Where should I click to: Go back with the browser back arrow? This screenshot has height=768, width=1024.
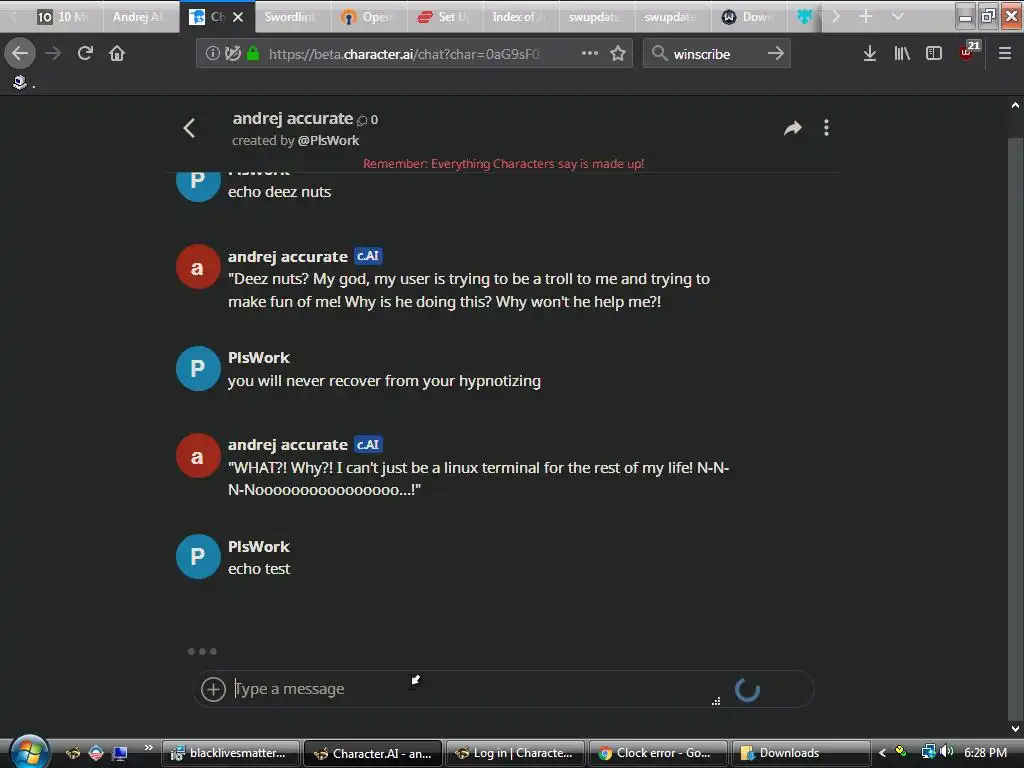[x=20, y=53]
